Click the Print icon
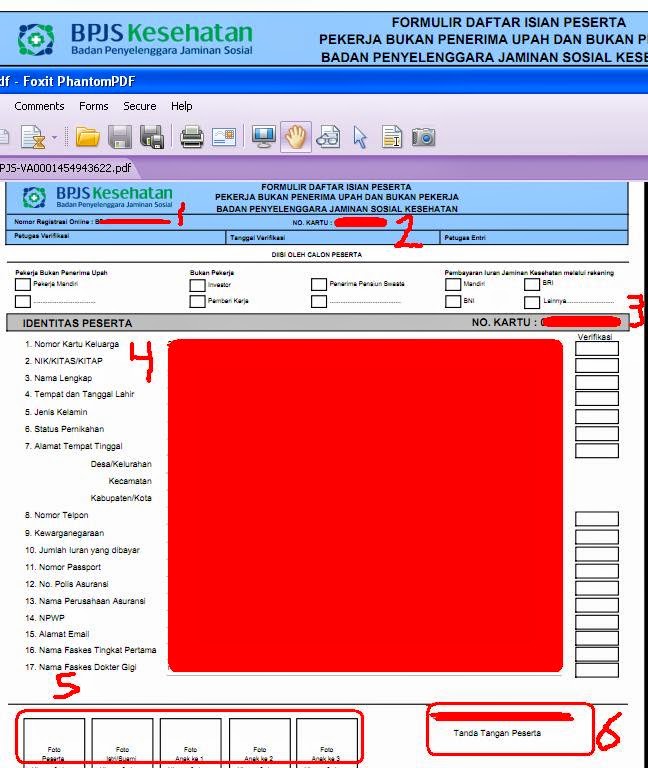The image size is (648, 768). coord(192,137)
